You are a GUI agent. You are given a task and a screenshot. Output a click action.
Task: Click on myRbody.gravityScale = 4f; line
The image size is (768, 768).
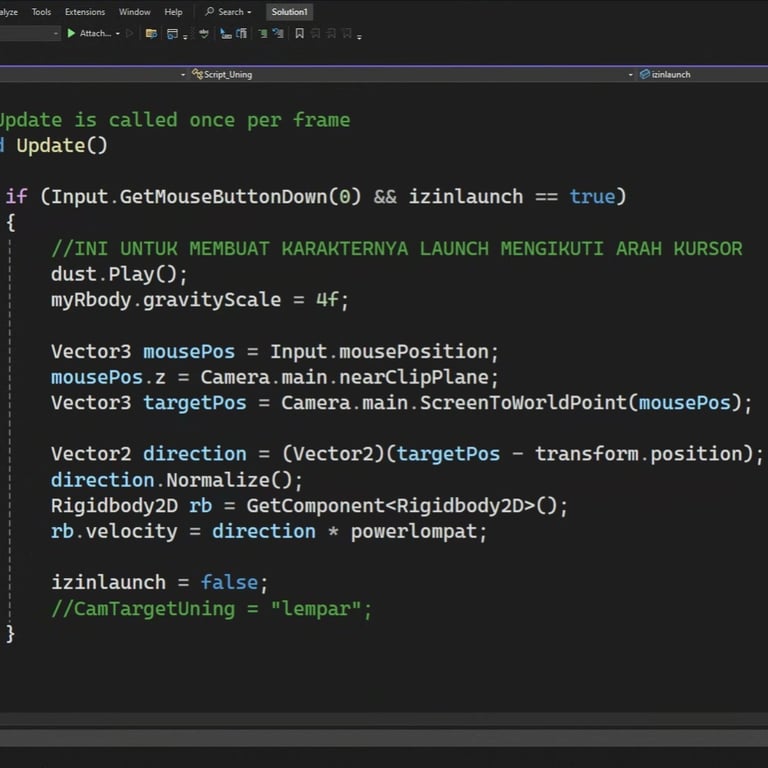click(x=200, y=300)
